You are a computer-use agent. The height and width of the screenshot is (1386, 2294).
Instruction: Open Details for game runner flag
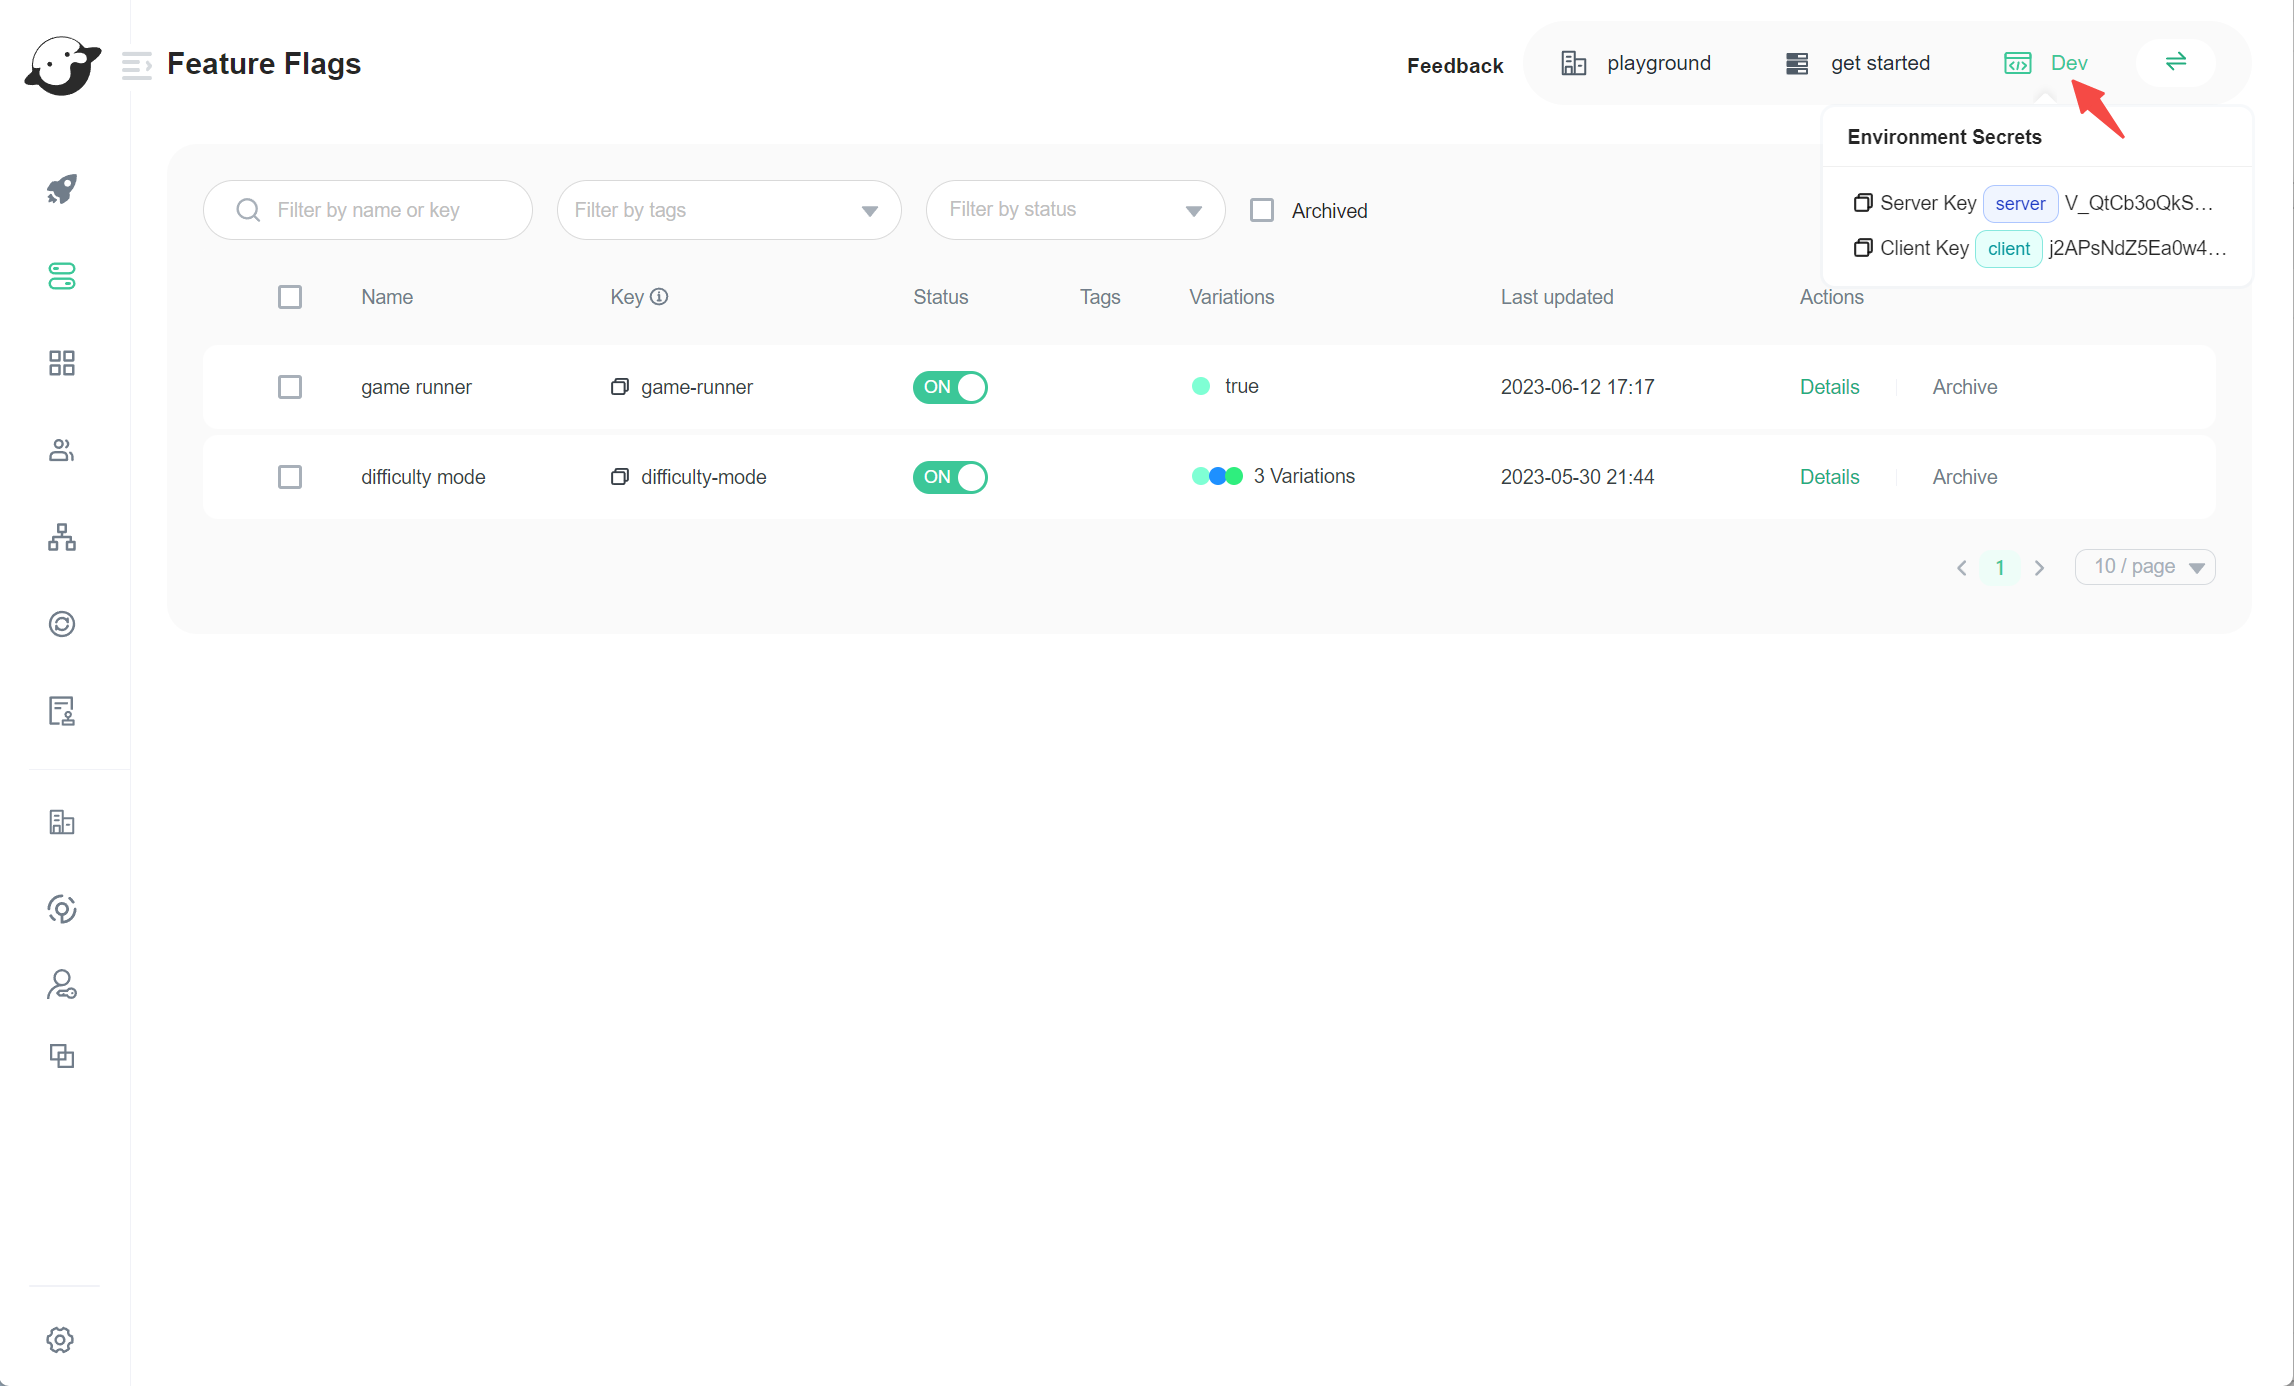click(x=1829, y=387)
